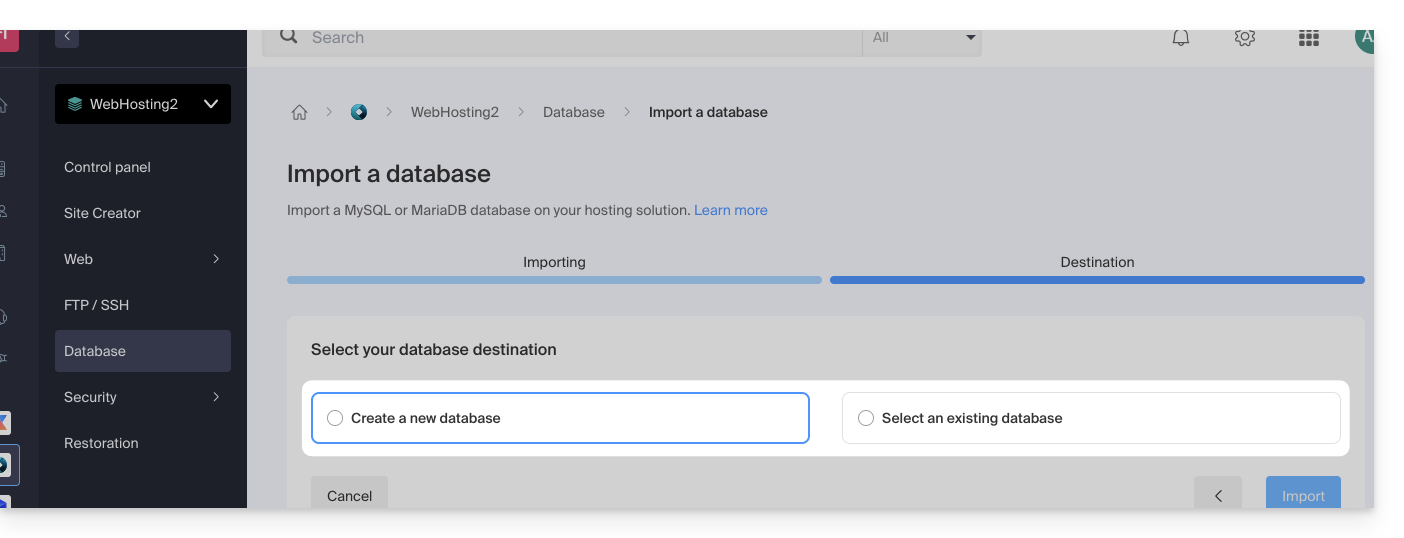
Task: Open the settings gear icon
Action: [1244, 38]
